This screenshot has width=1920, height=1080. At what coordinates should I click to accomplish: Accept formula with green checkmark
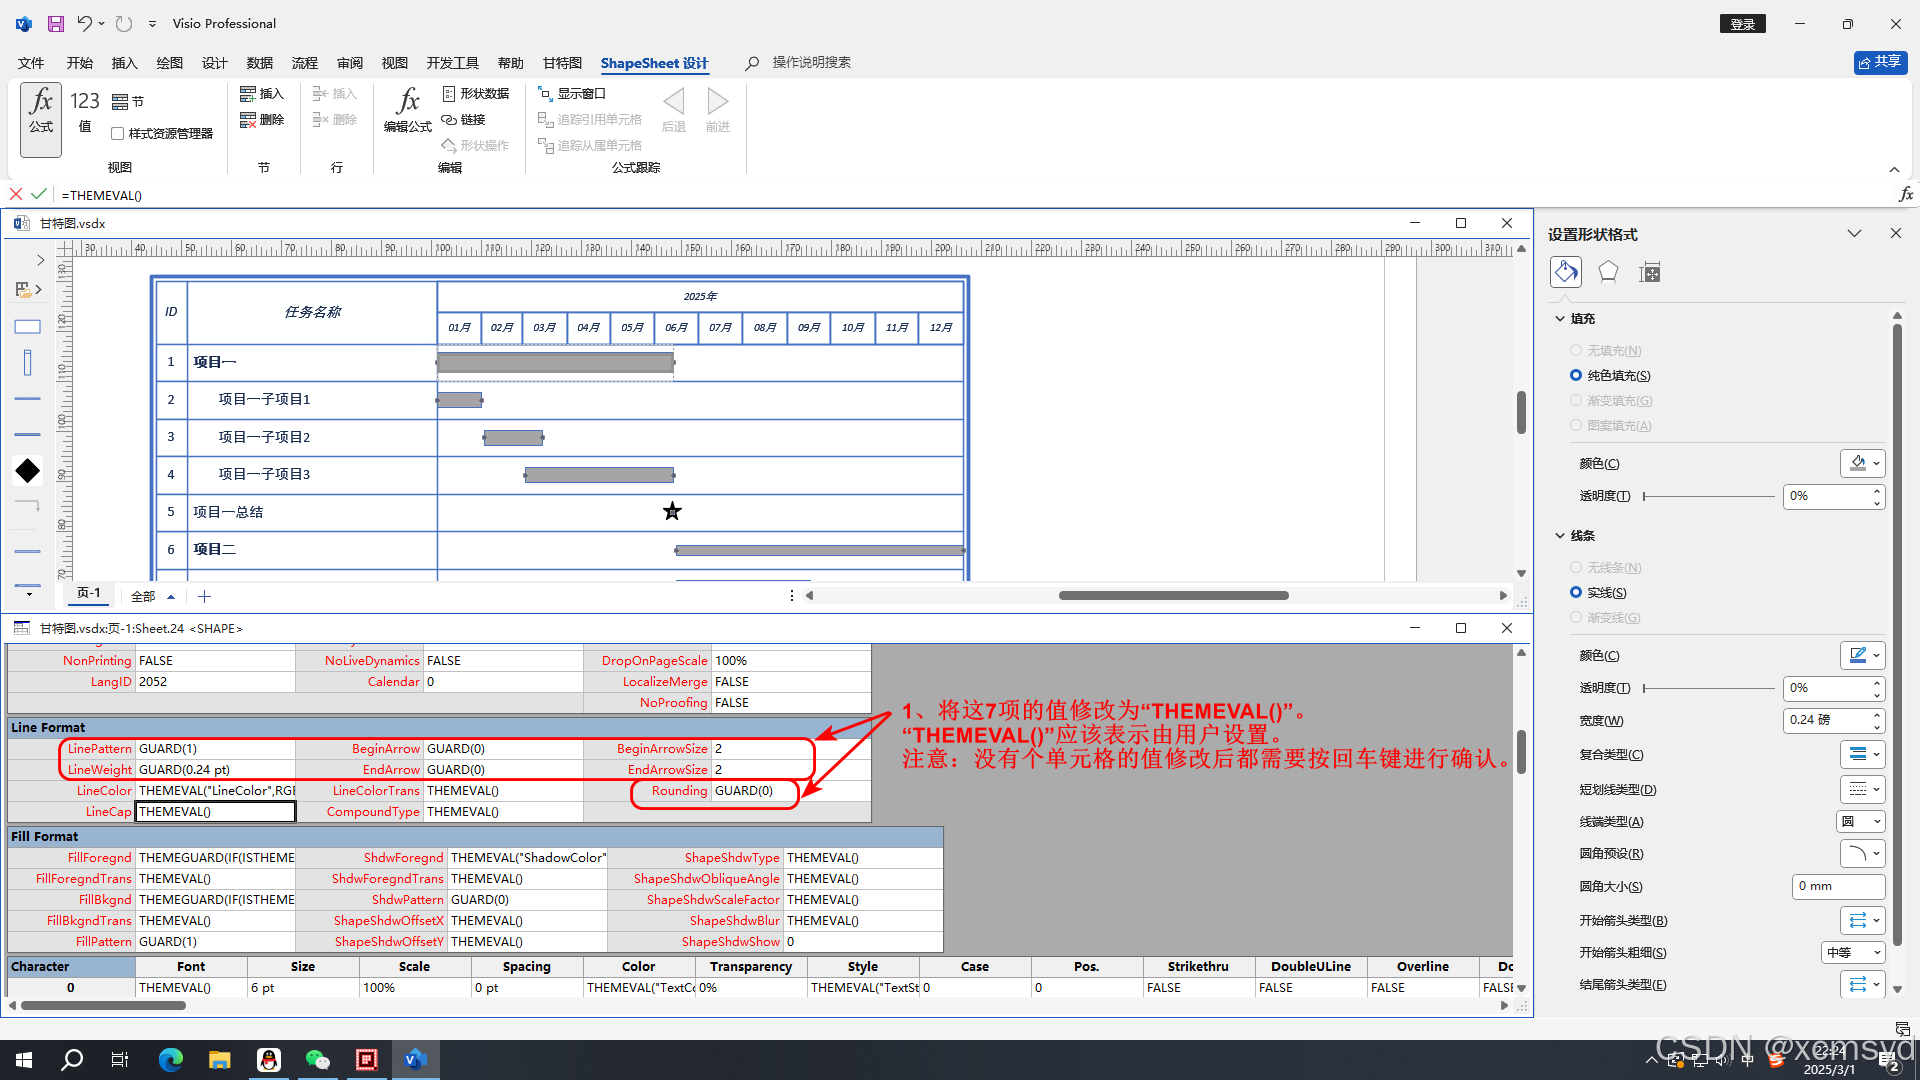point(38,194)
